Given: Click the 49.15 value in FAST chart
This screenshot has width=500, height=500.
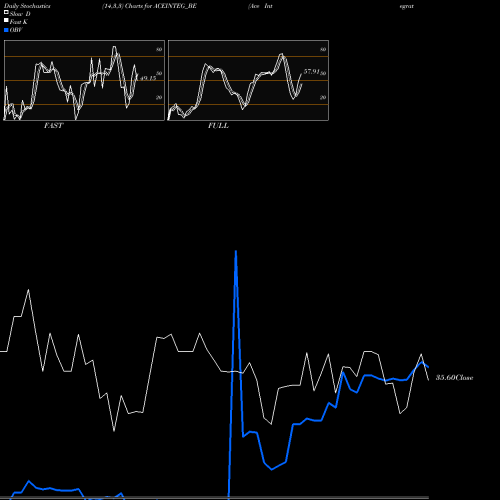Looking at the screenshot, I should click(x=148, y=78).
